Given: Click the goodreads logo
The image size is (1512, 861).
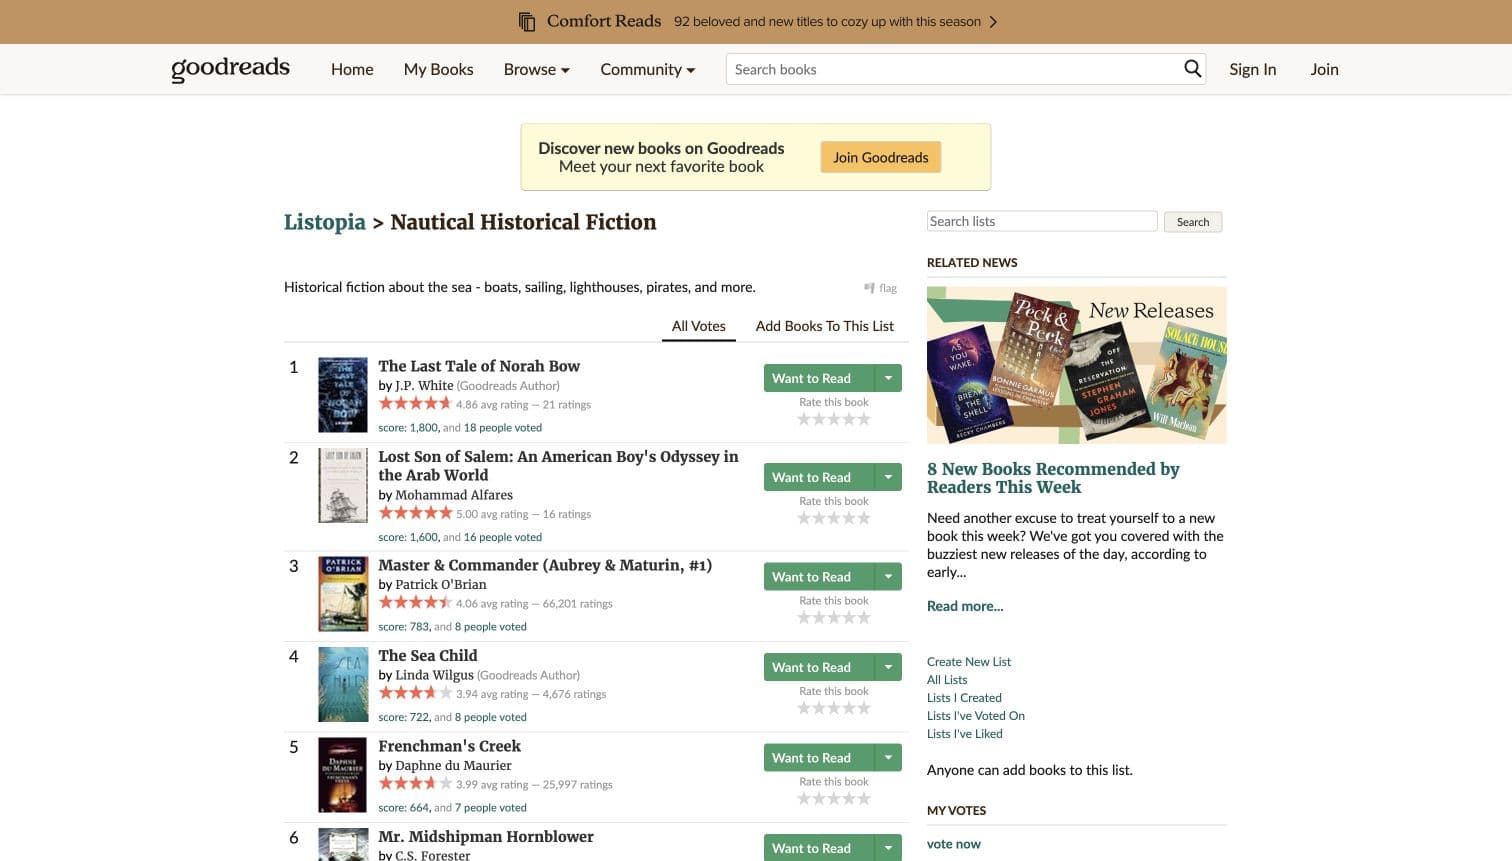Looking at the screenshot, I should [x=230, y=68].
